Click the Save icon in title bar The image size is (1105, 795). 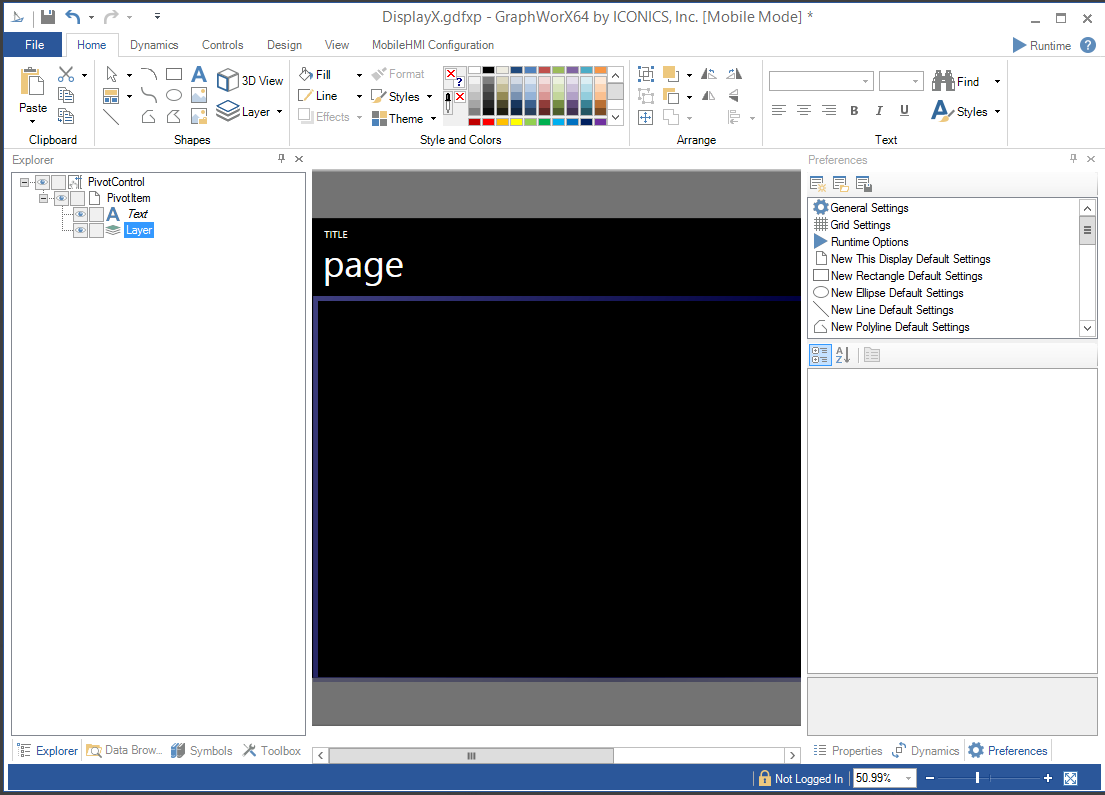48,17
